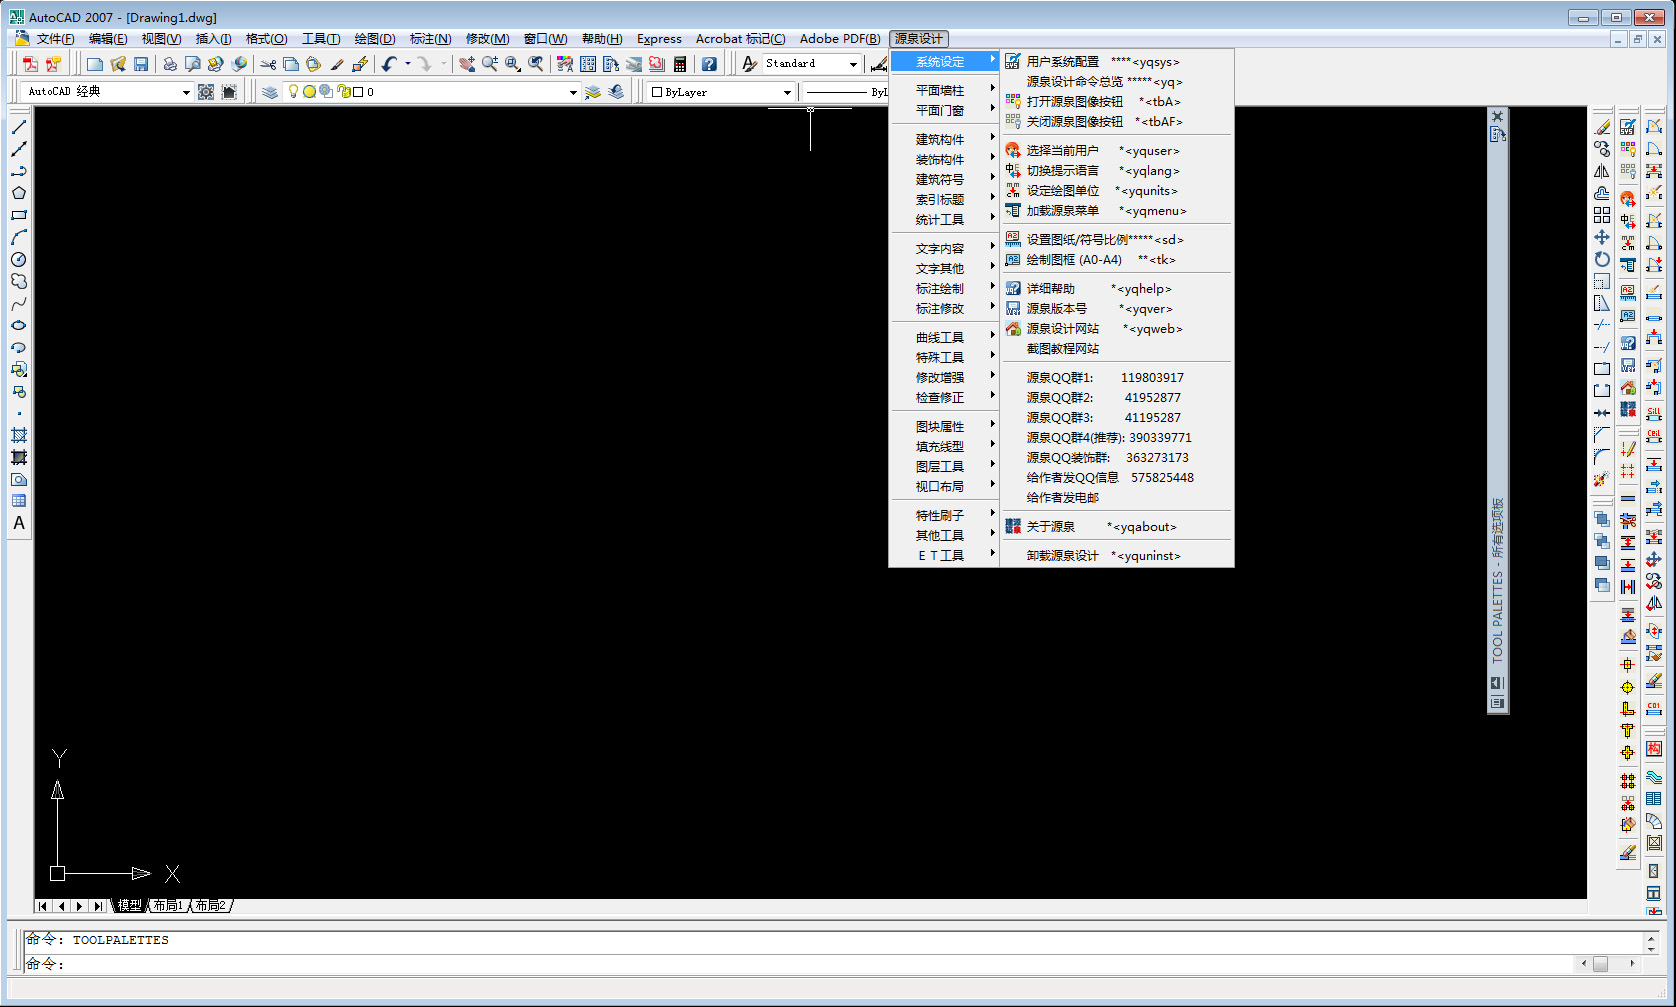The image size is (1676, 1007).
Task: Open the 文件(F) menu
Action: 55,39
